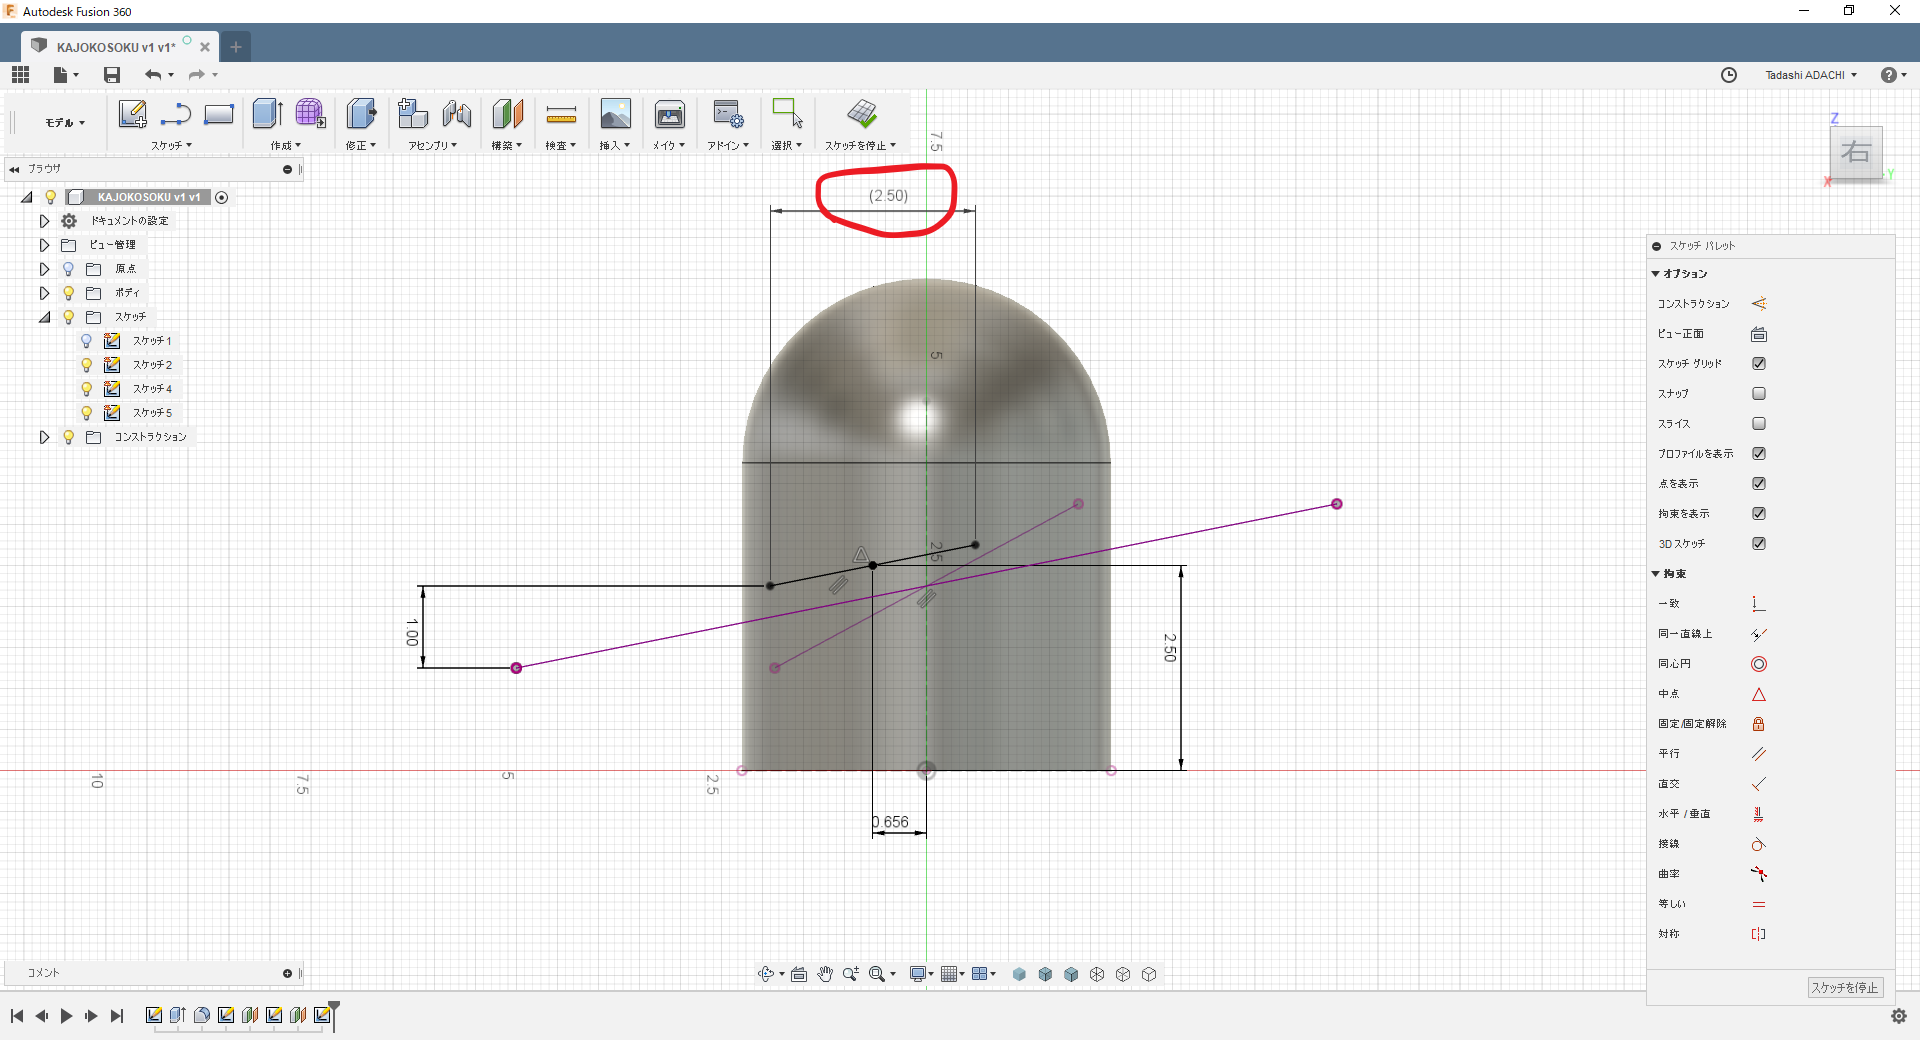Toggle the Sketch Grid checkbox
Screen dimensions: 1920x1040
[1759, 364]
